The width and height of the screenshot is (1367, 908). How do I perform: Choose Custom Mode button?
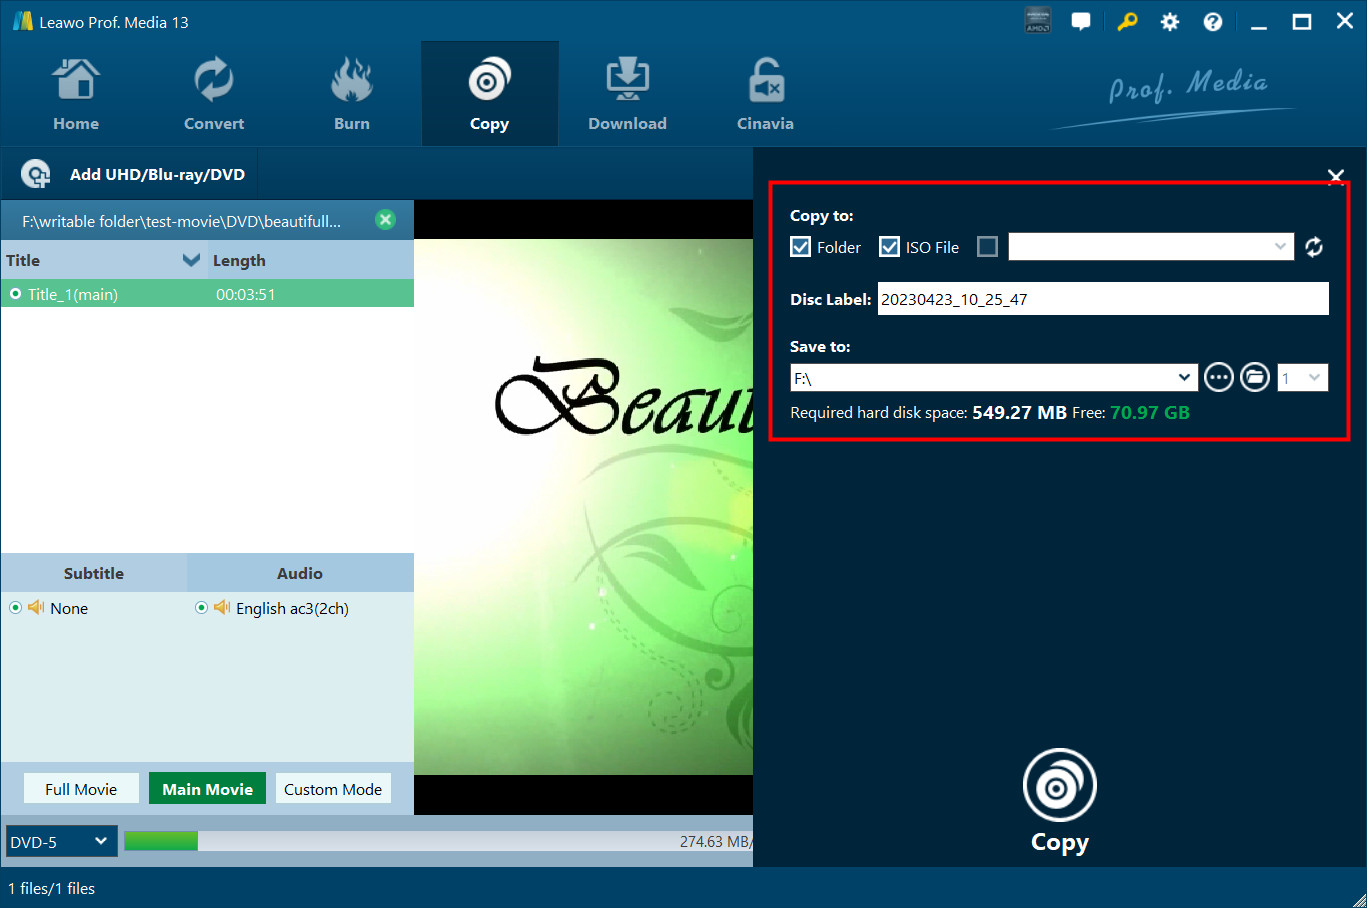333,789
